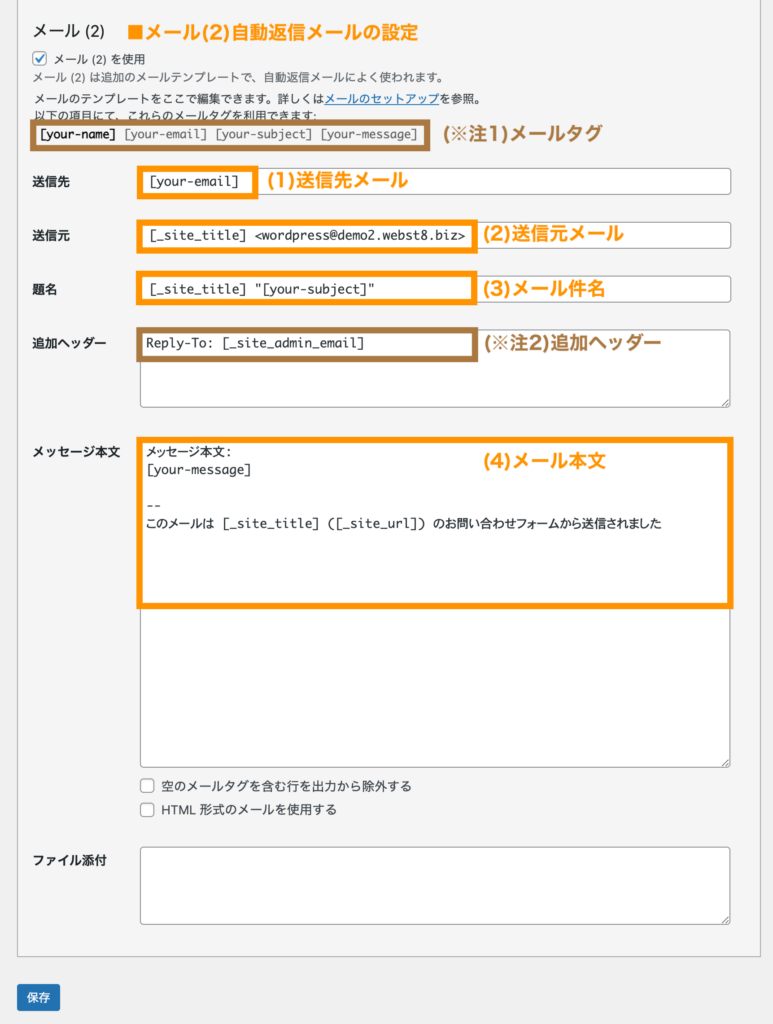The width and height of the screenshot is (773, 1024).
Task: Enable HTML 形式のメールを使用する checkbox
Action: coord(147,810)
